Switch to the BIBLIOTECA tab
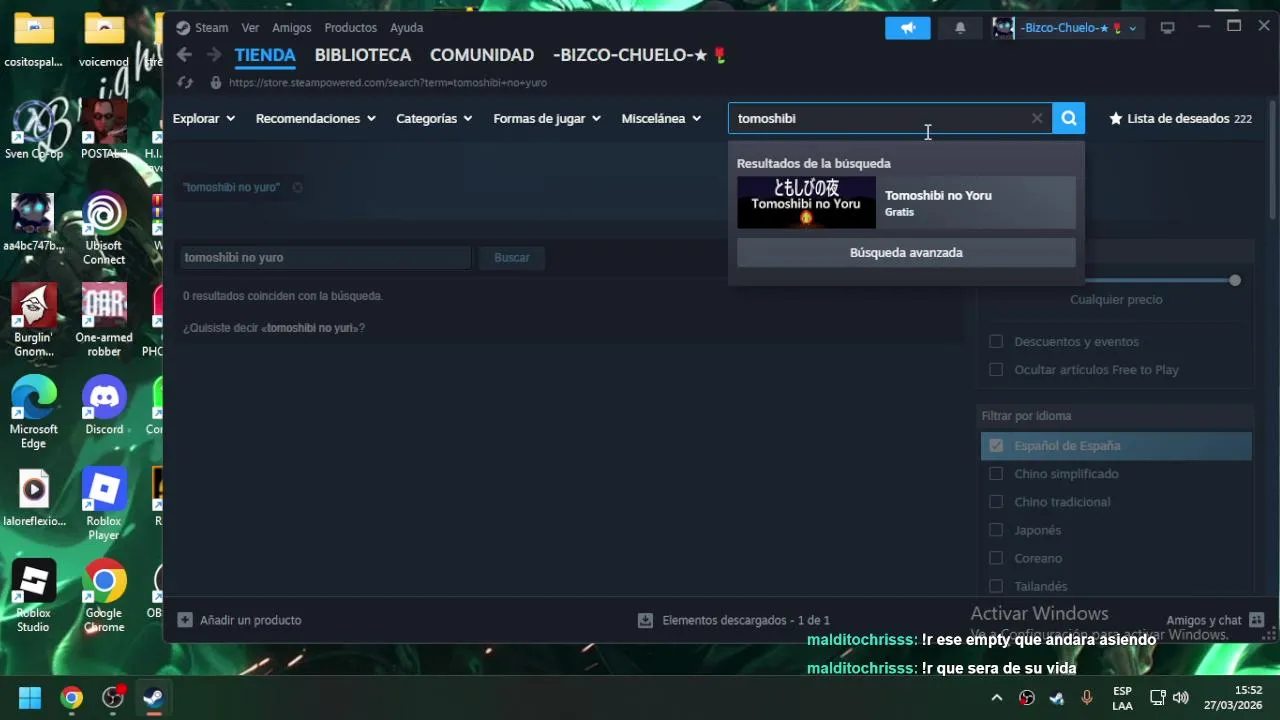This screenshot has width=1280, height=720. click(x=363, y=55)
